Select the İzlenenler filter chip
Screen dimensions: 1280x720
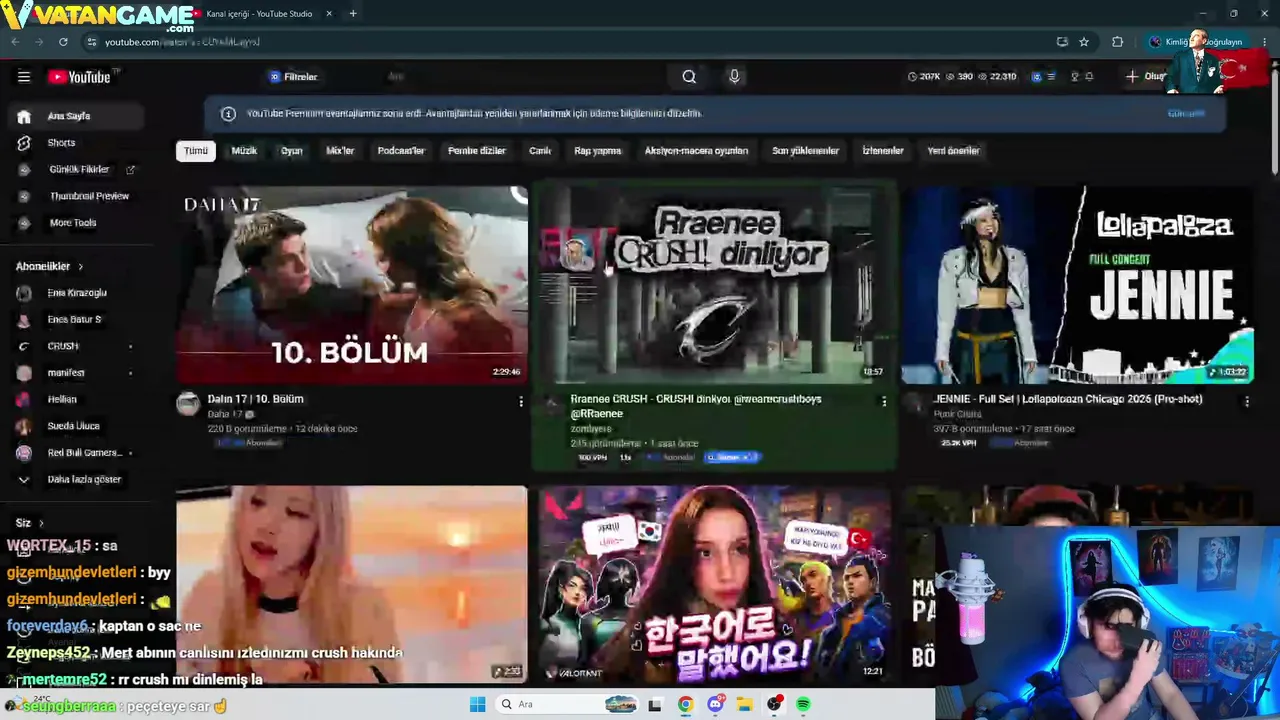pyautogui.click(x=883, y=151)
